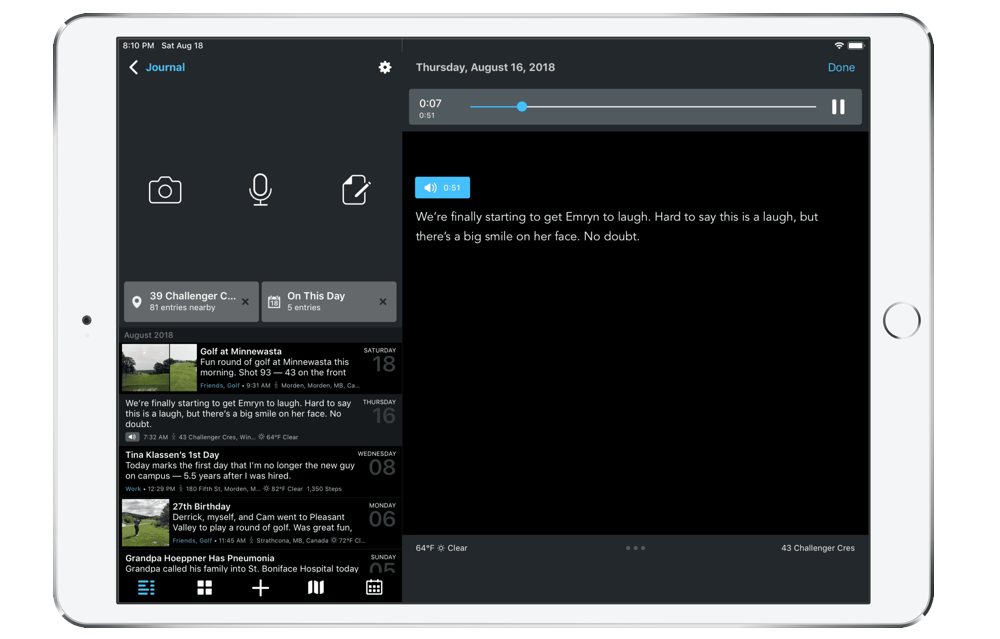
Task: Tap Done to finish editing entry
Action: coord(841,68)
